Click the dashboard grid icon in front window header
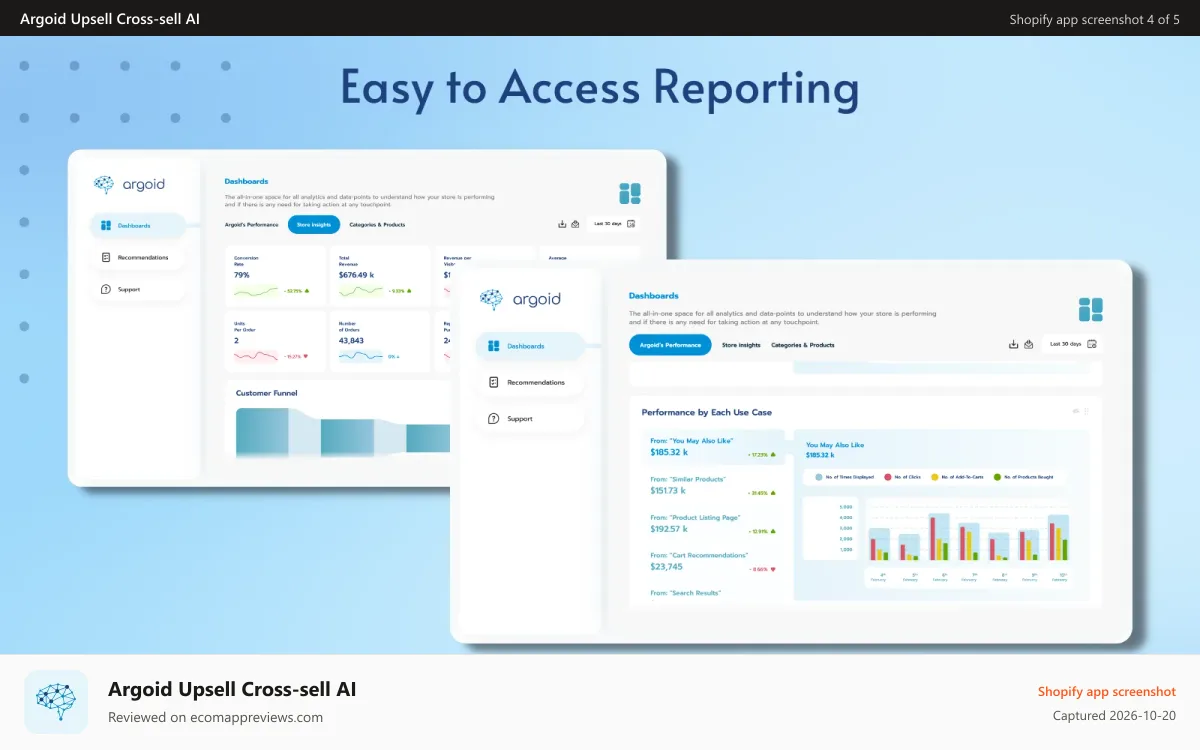 tap(1091, 309)
